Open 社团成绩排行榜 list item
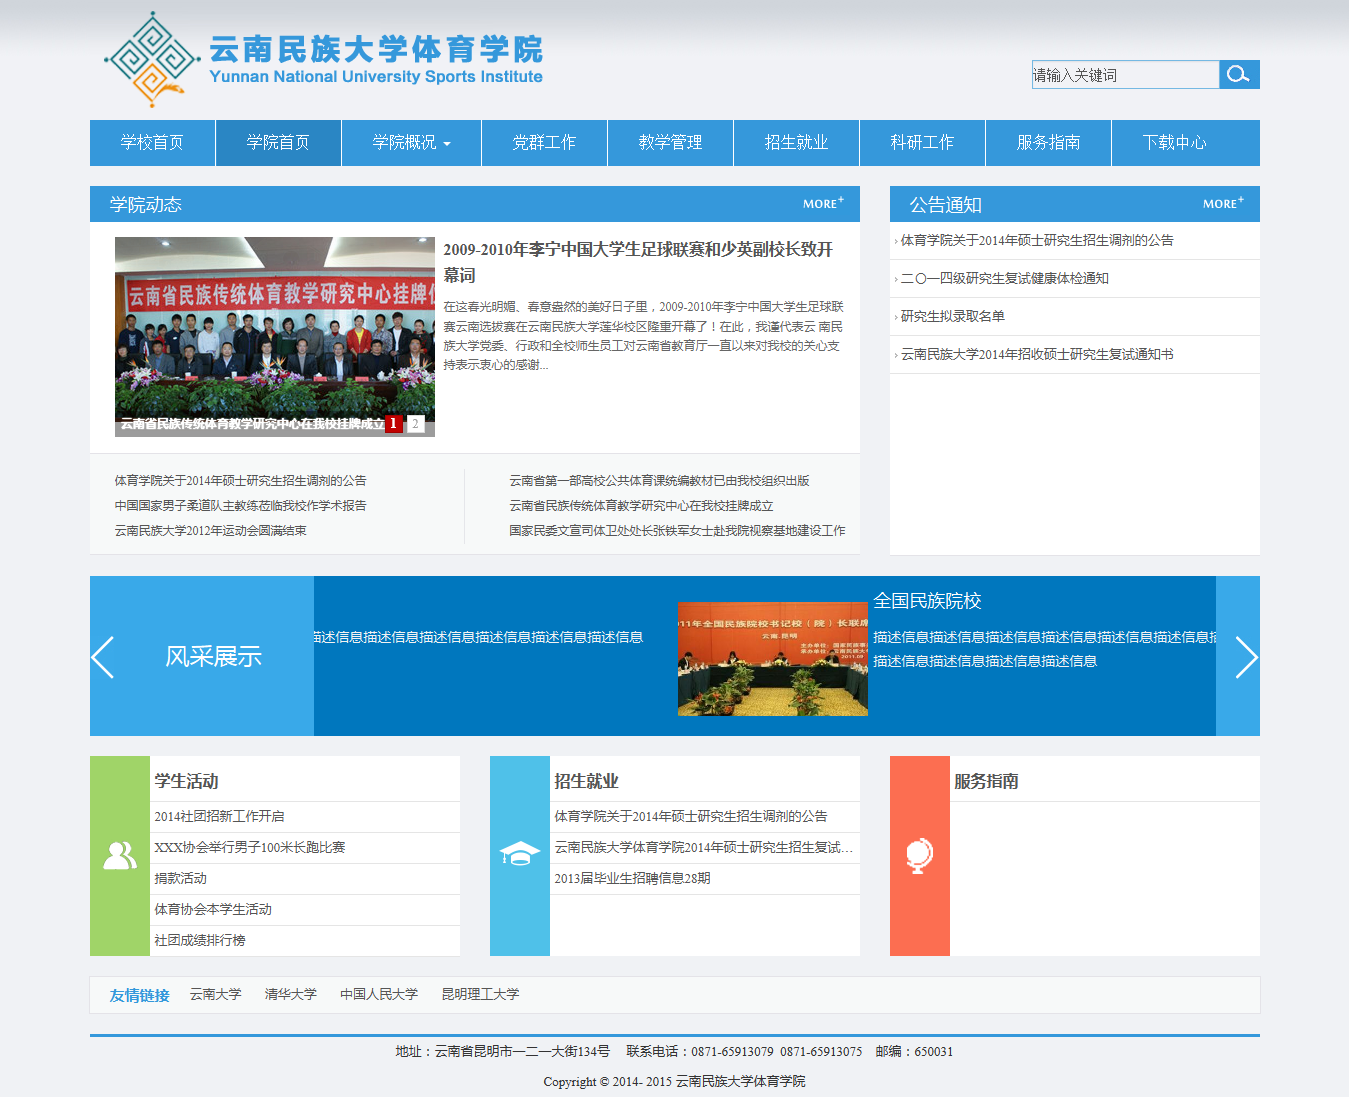 tap(200, 940)
